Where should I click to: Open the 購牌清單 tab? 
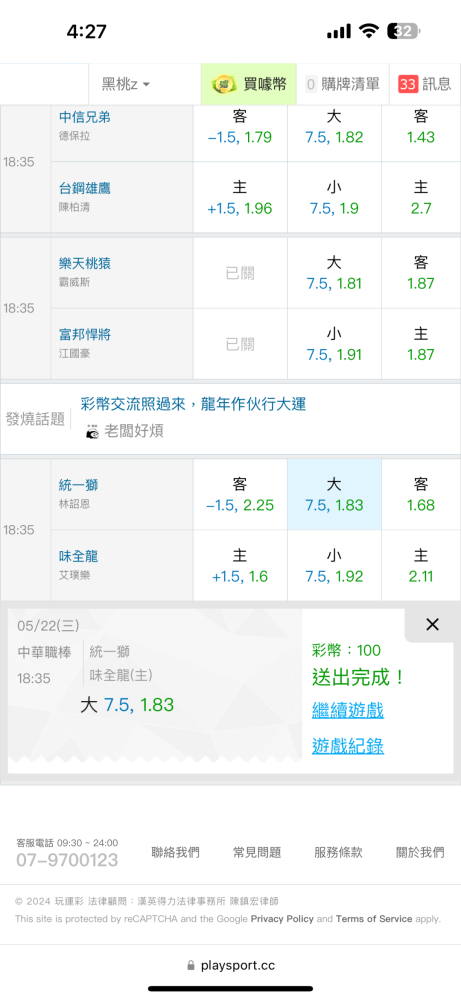coord(342,84)
